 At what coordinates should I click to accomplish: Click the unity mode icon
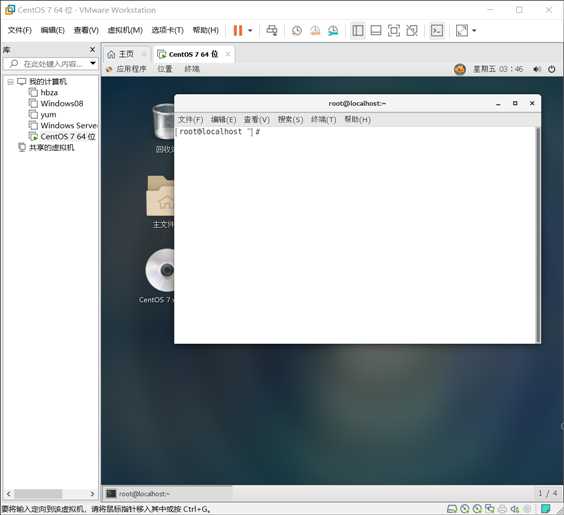pos(412,31)
